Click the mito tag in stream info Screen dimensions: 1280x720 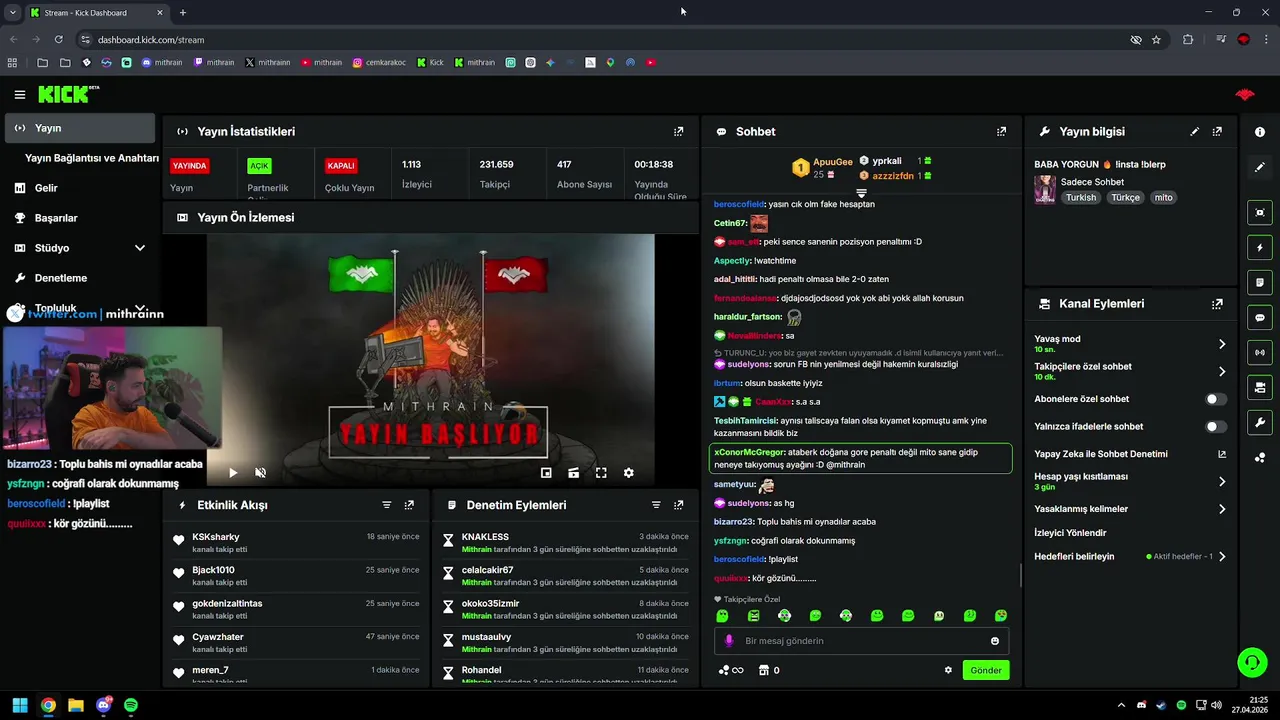(x=1163, y=198)
